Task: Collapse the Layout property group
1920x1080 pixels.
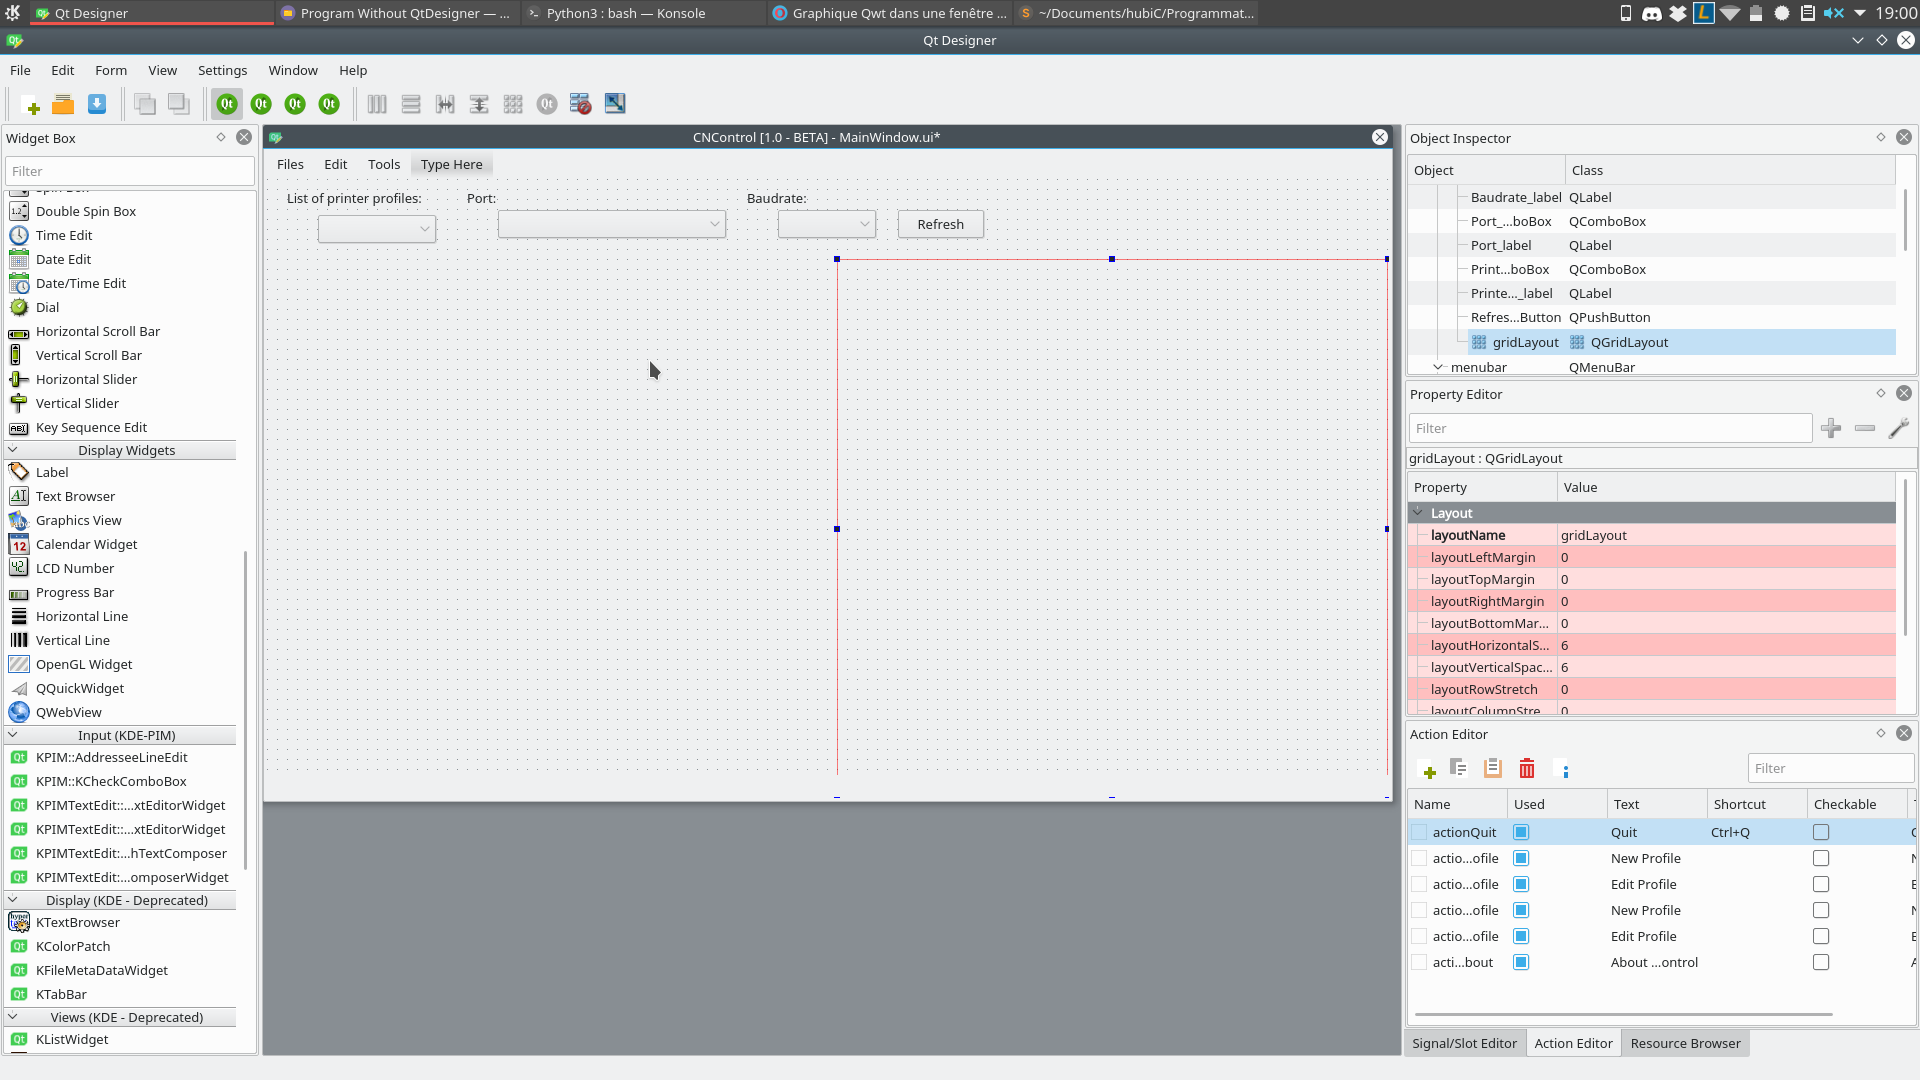Action: [1418, 513]
